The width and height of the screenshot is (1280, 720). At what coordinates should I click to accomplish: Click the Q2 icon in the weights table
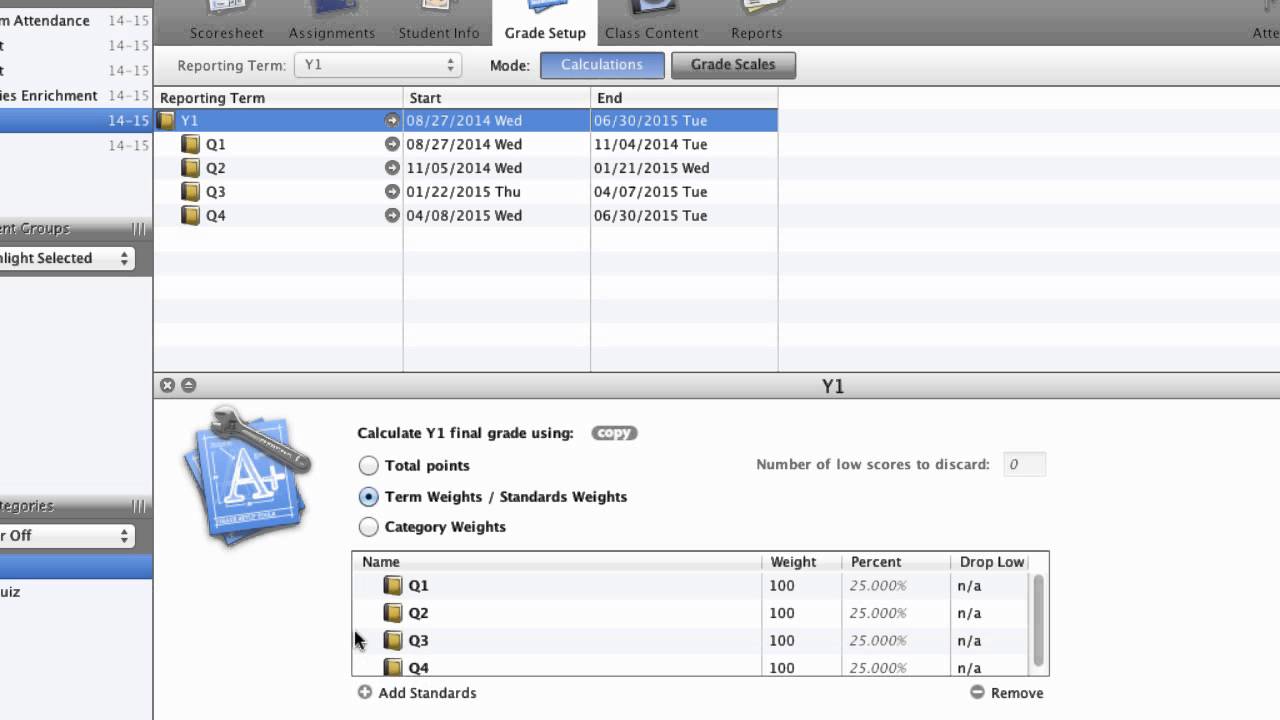click(x=393, y=613)
